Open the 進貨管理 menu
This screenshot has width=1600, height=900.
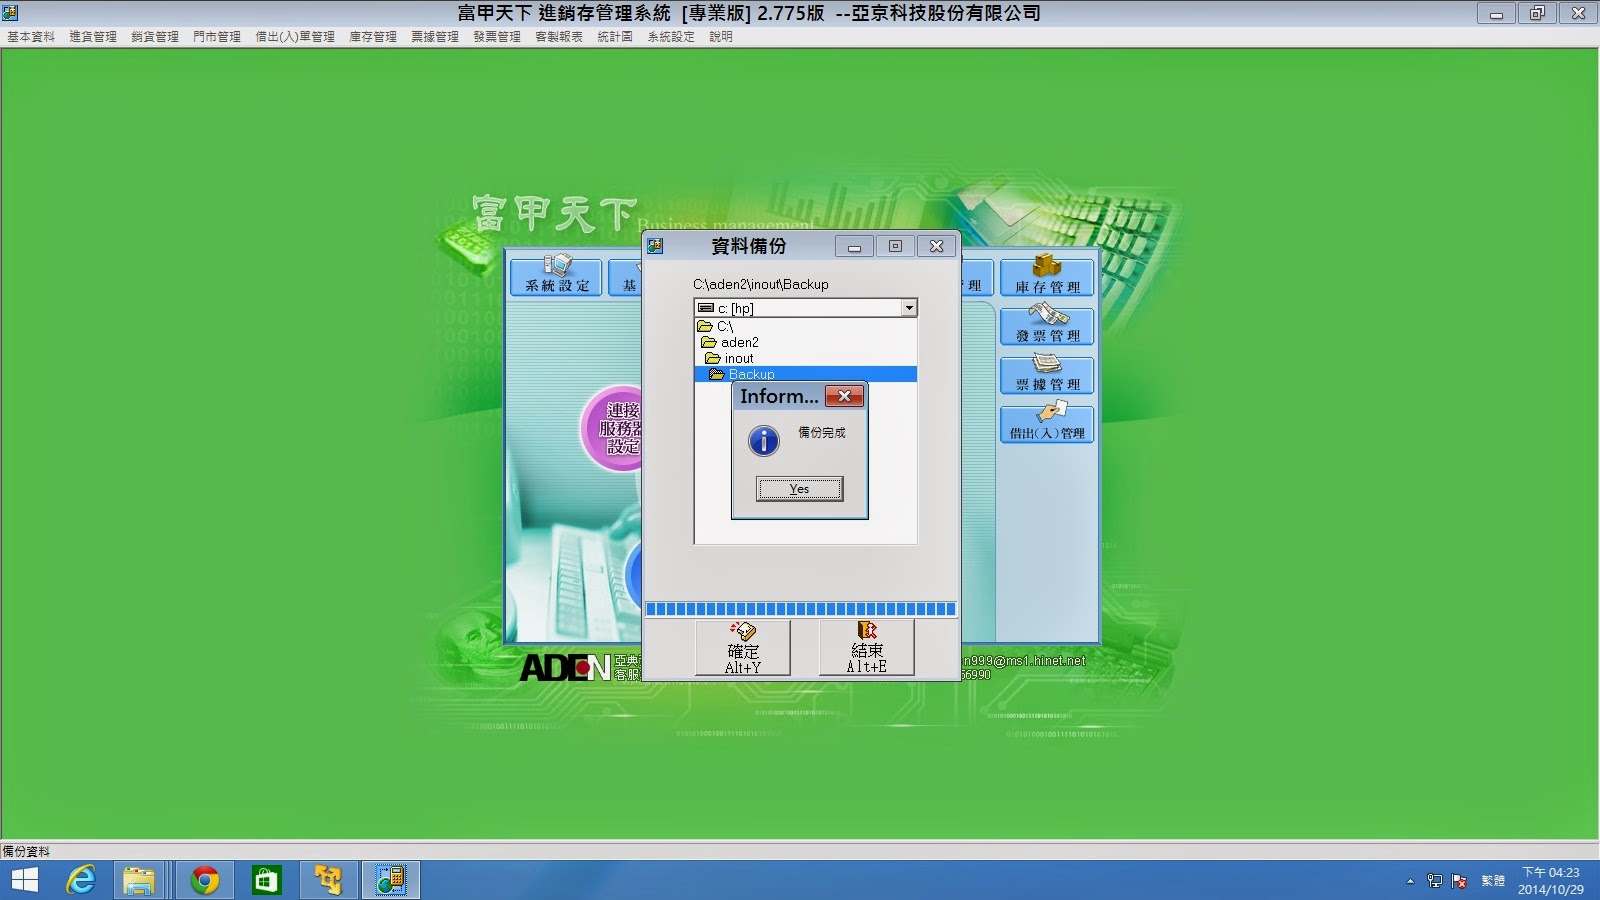tap(93, 37)
